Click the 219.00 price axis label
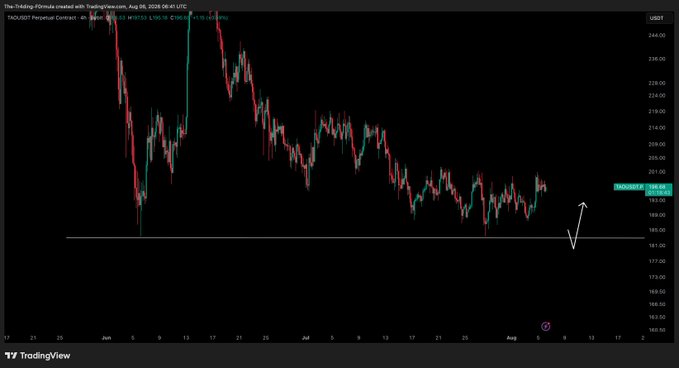The height and width of the screenshot is (368, 679). [656, 112]
